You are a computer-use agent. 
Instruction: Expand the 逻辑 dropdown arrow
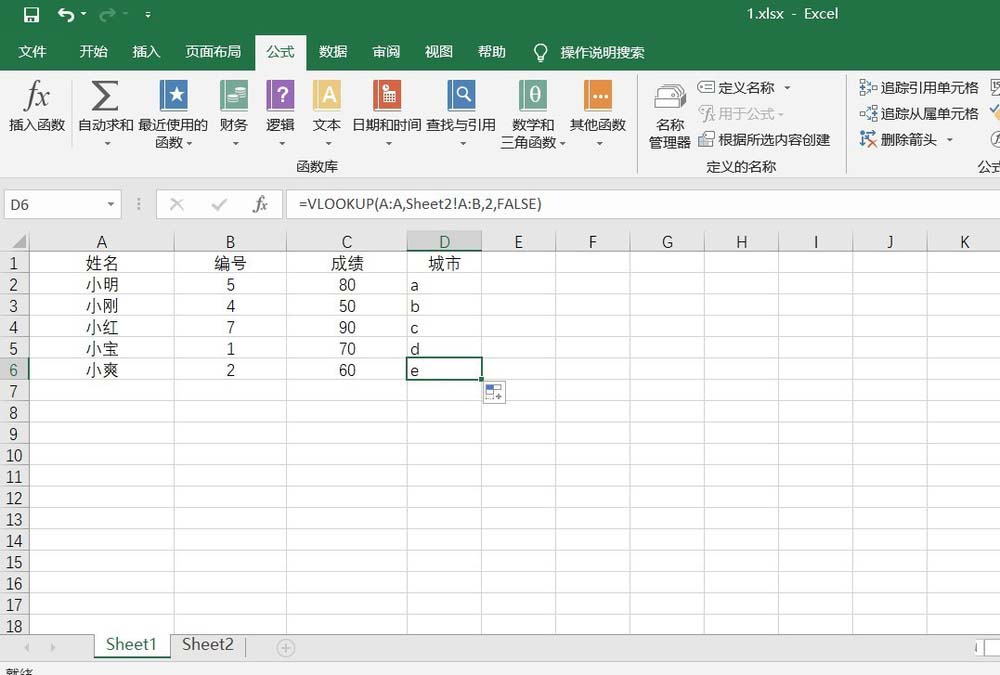[282, 144]
